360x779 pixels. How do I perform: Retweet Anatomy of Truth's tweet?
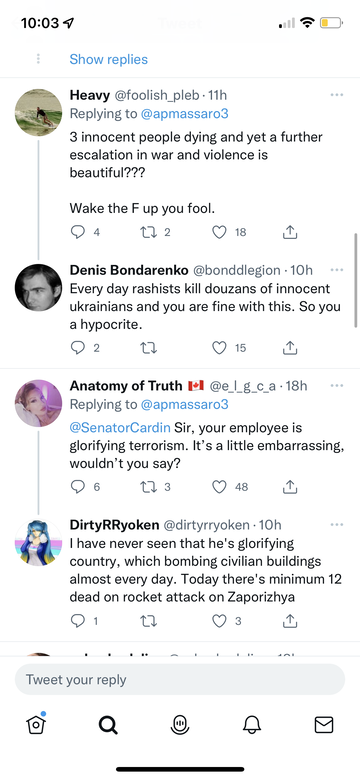(x=148, y=487)
